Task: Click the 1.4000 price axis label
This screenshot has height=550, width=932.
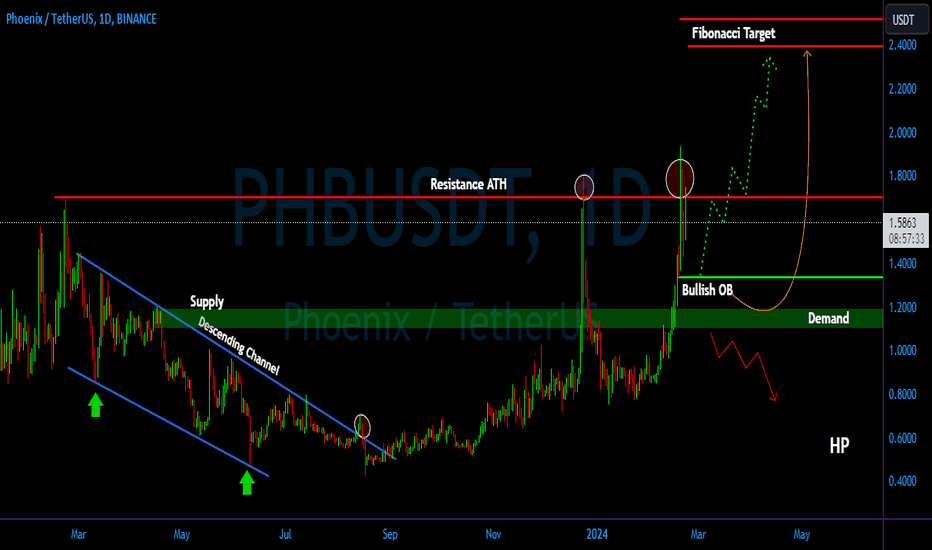Action: (902, 263)
